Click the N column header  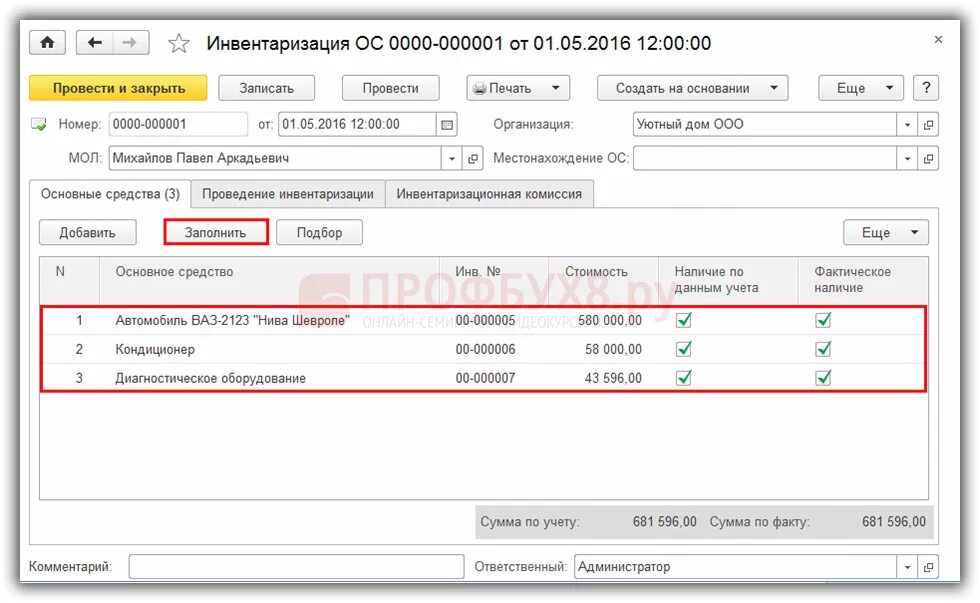point(69,280)
